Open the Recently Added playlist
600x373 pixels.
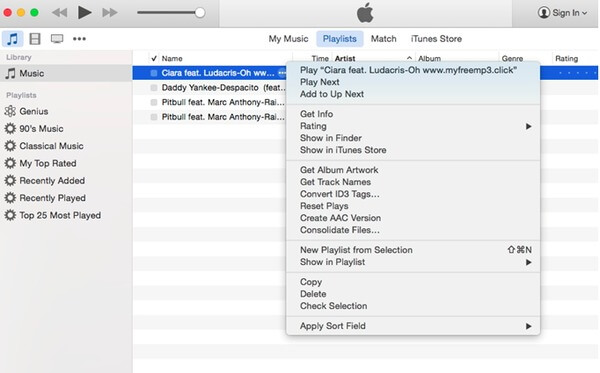click(x=52, y=181)
